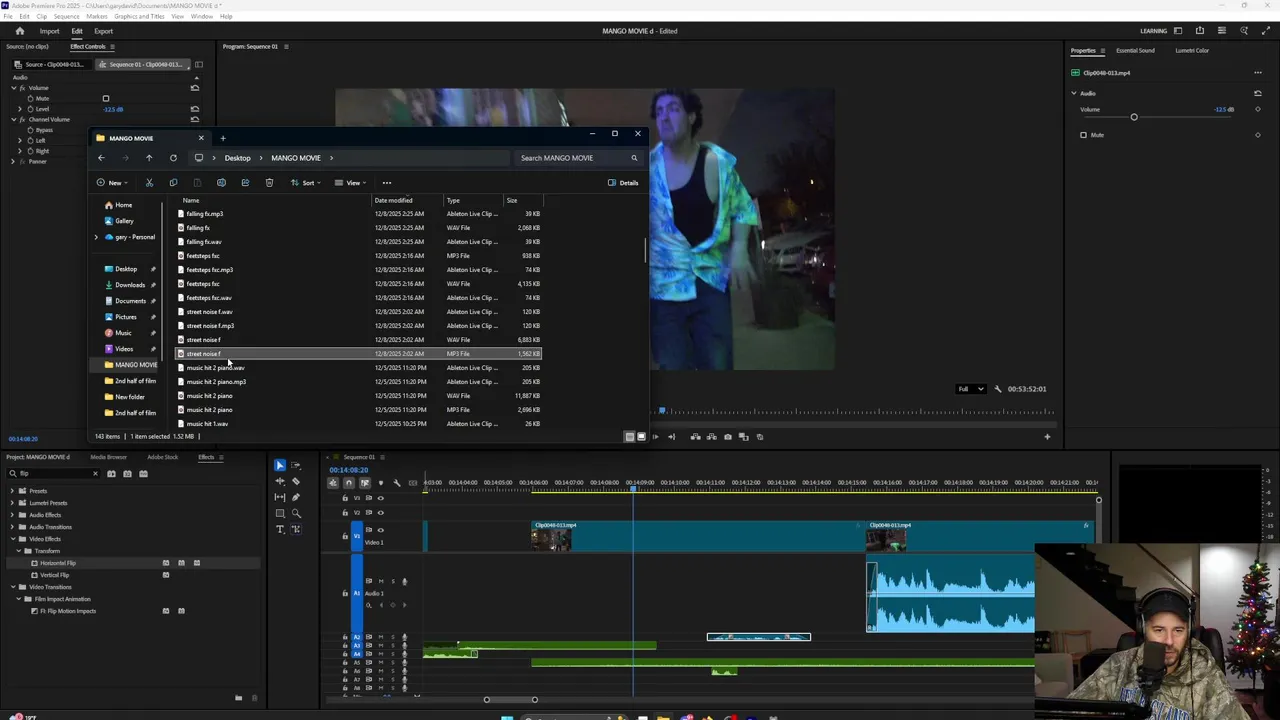The width and height of the screenshot is (1280, 720).
Task: Open timeline display settings wrench
Action: [x=397, y=483]
